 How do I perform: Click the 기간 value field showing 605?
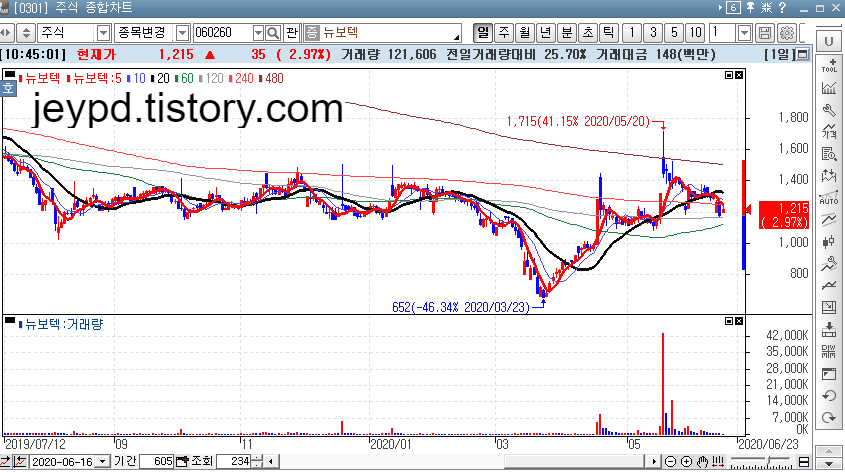156,462
